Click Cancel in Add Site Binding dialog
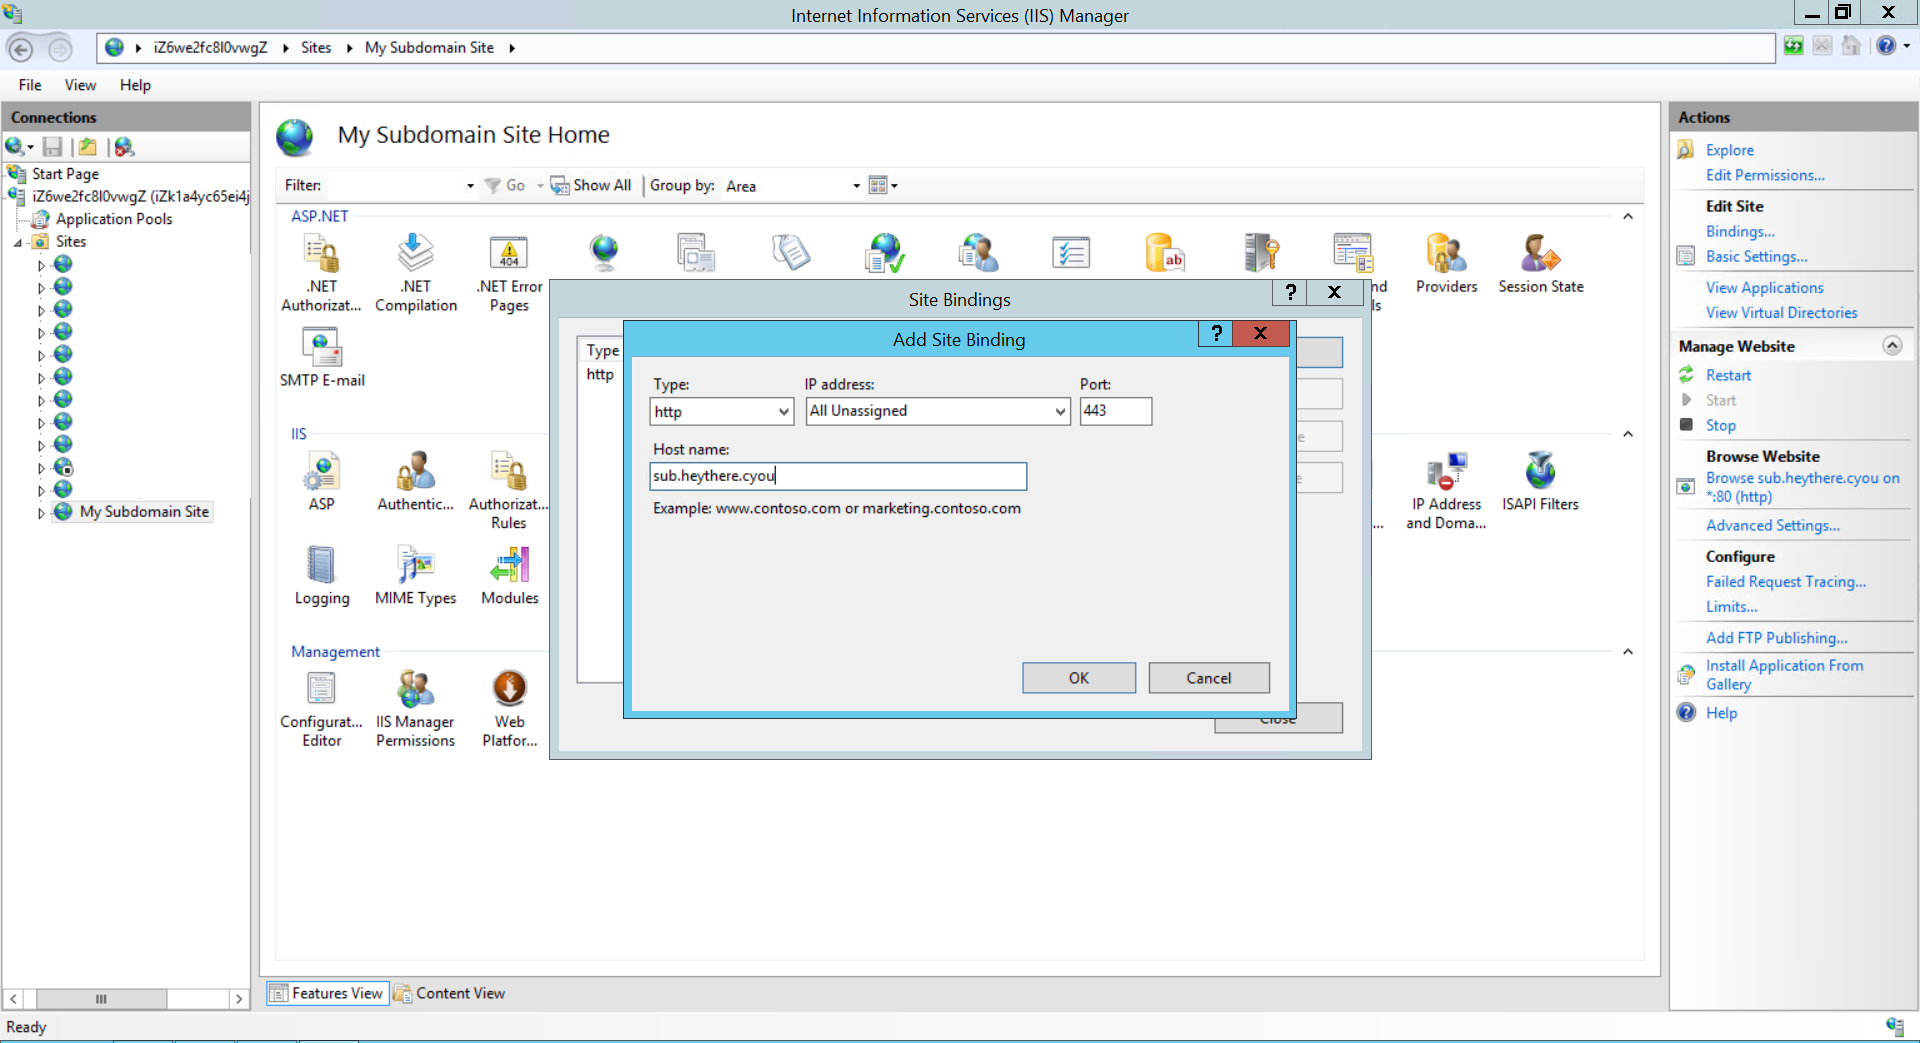Screen dimensions: 1920x1043 [x=1209, y=678]
